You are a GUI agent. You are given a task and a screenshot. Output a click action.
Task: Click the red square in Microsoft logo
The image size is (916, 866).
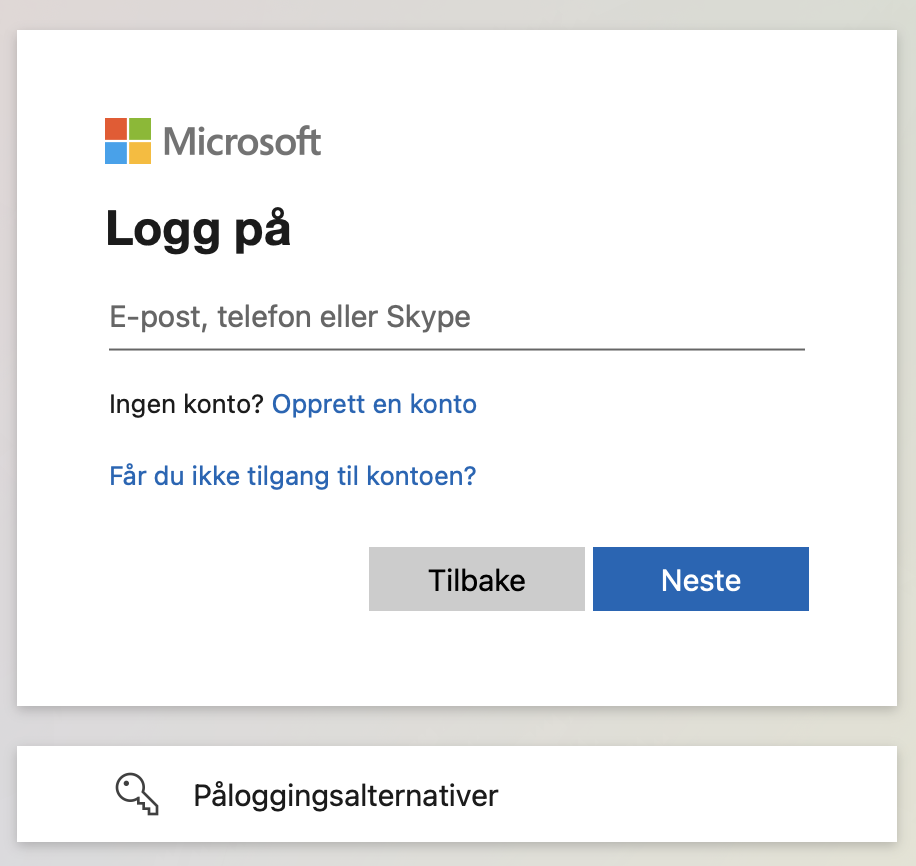pos(116,129)
